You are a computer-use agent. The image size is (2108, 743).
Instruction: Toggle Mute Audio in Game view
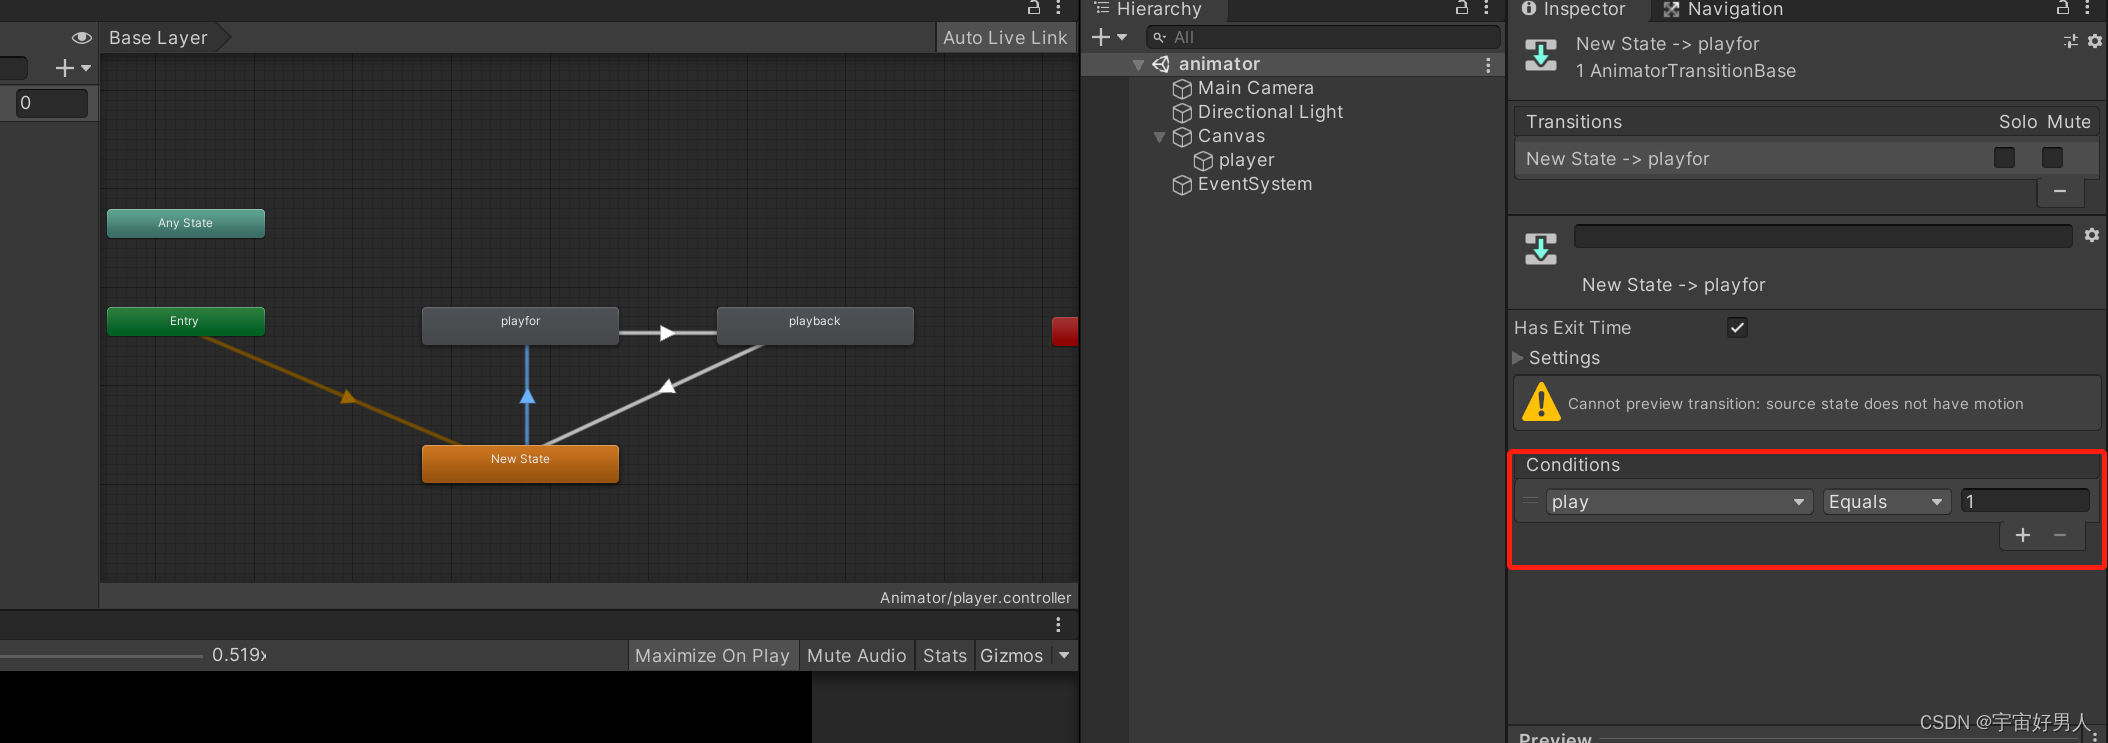[x=856, y=656]
